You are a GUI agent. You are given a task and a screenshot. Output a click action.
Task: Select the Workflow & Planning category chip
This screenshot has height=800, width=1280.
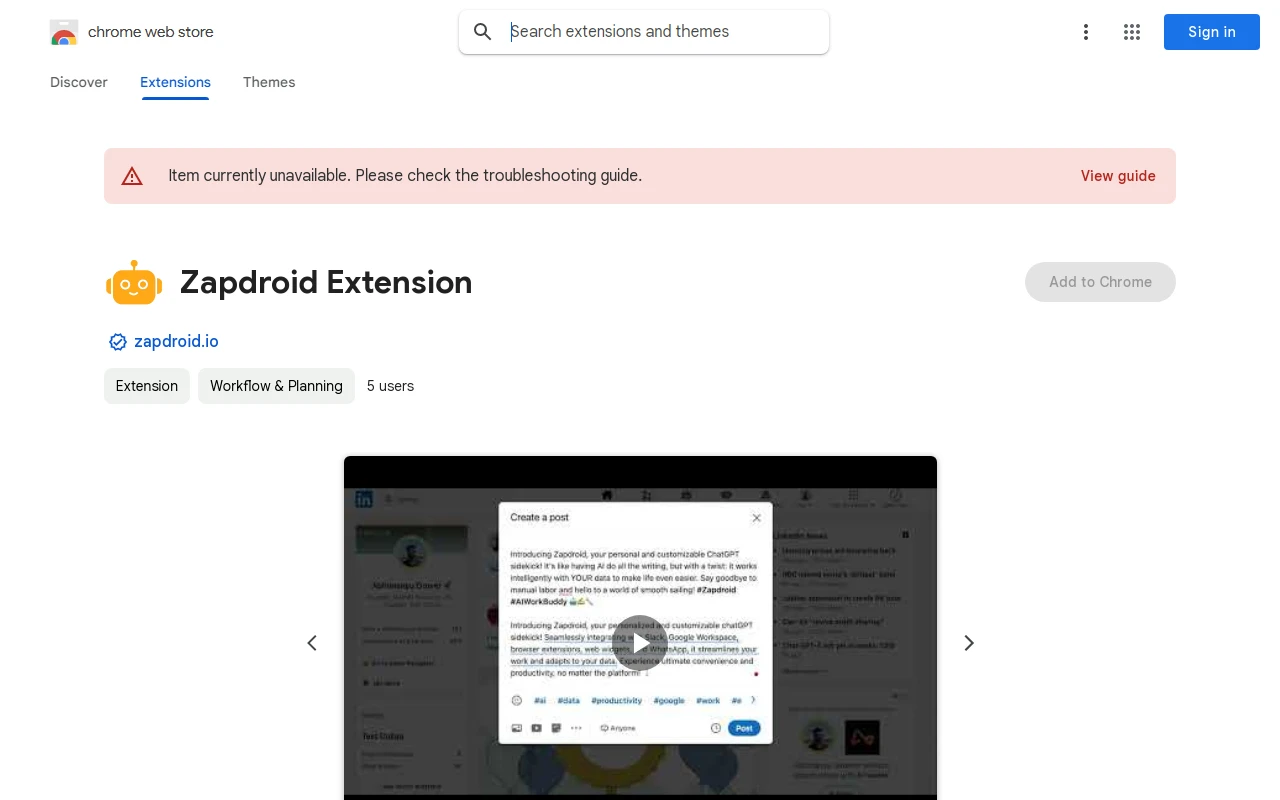click(276, 385)
